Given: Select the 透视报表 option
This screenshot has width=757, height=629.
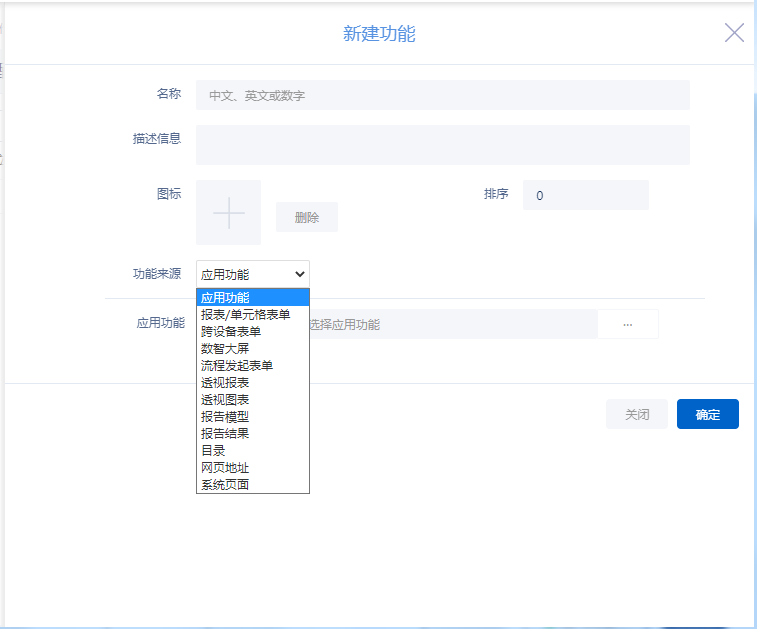Looking at the screenshot, I should (253, 382).
